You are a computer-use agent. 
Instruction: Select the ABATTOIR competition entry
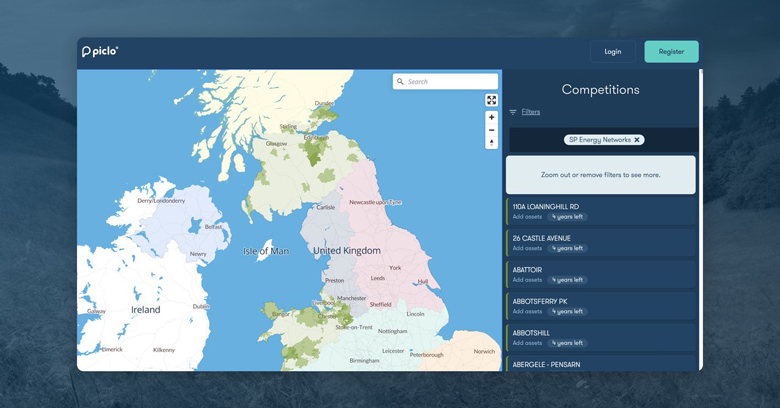point(600,274)
